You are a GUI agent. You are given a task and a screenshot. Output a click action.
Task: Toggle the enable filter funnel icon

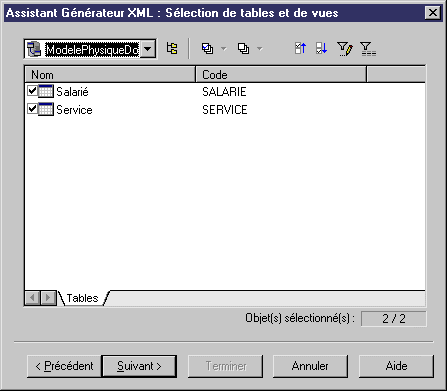point(368,49)
